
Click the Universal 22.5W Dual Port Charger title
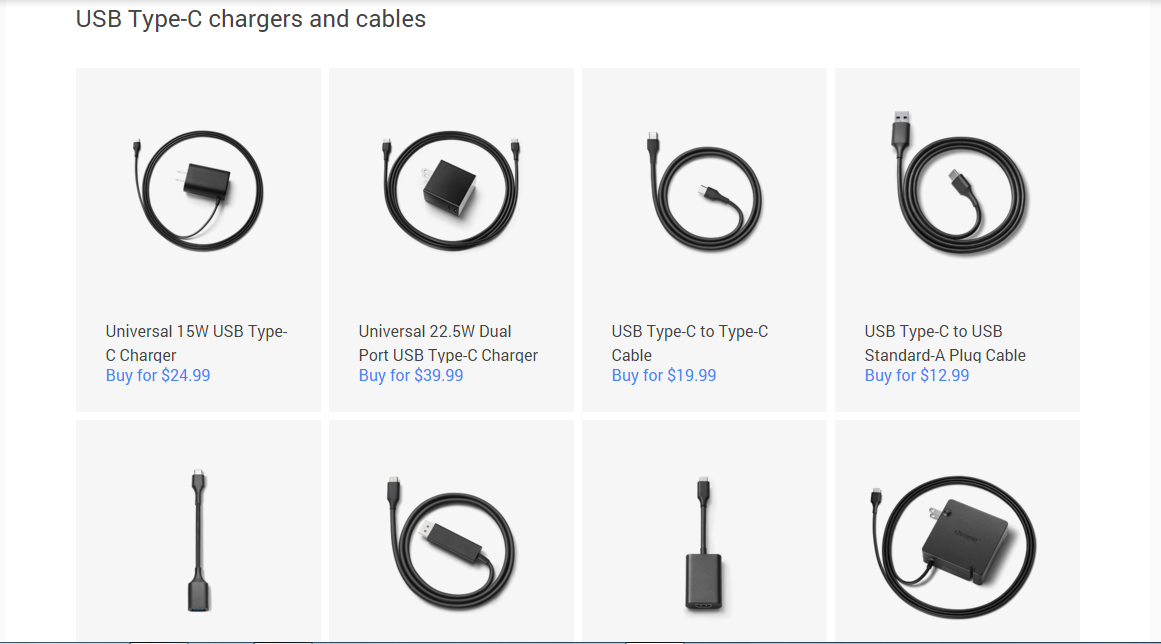click(448, 343)
